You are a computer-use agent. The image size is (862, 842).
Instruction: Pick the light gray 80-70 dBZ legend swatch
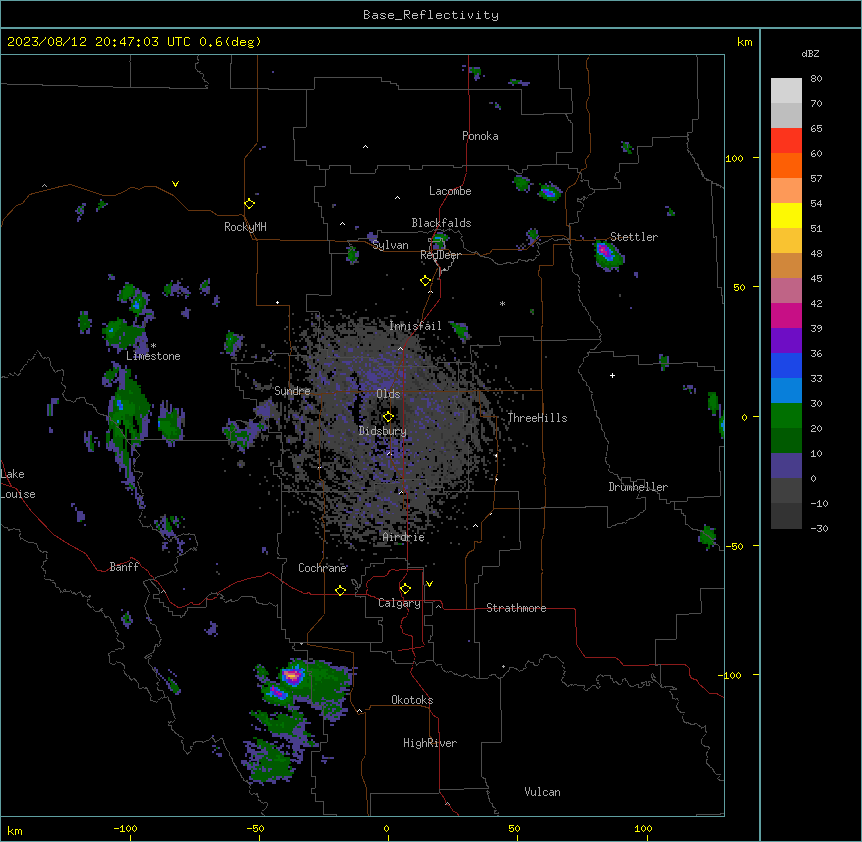tap(786, 90)
